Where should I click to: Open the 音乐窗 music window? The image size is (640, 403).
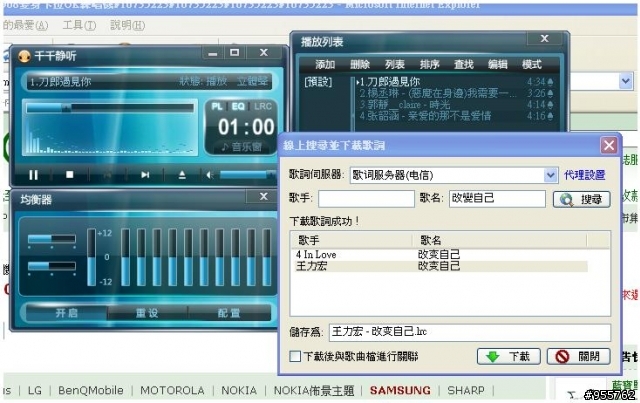click(x=241, y=147)
